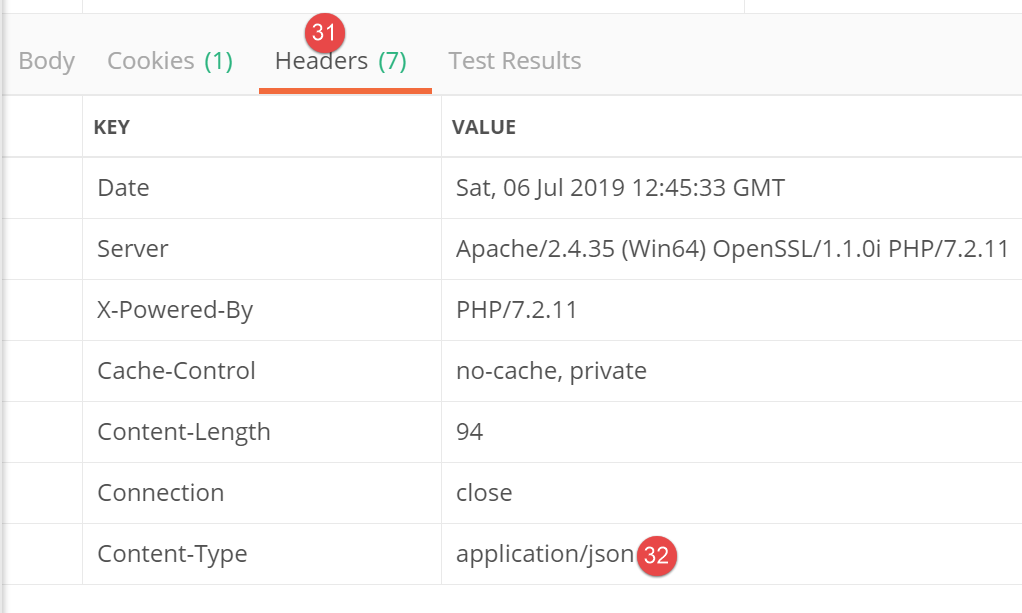
Task: Click the Connection value close
Action: click(x=484, y=493)
